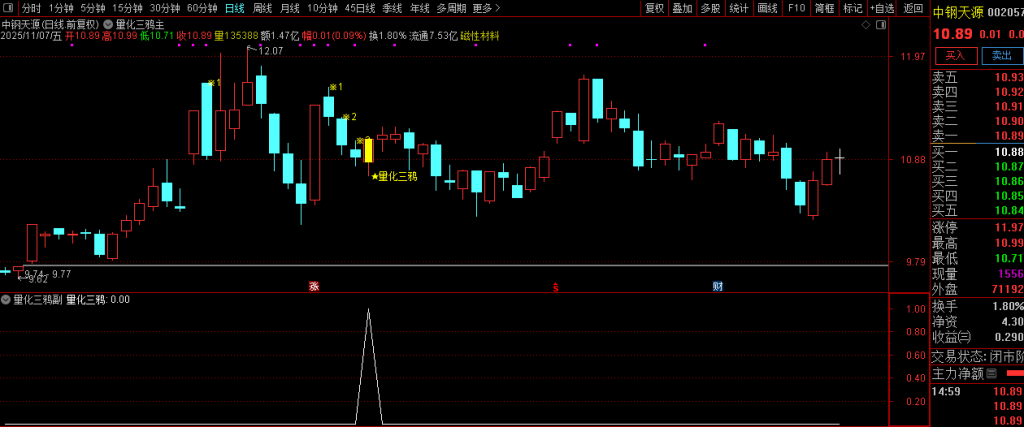This screenshot has width=1024, height=427.
Task: Open the F10 company info
Action: pos(796,8)
